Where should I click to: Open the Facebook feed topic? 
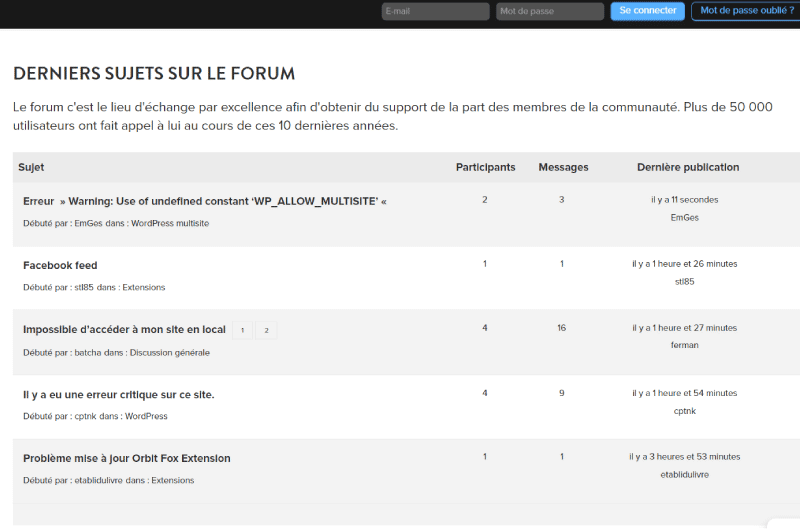tap(60, 265)
